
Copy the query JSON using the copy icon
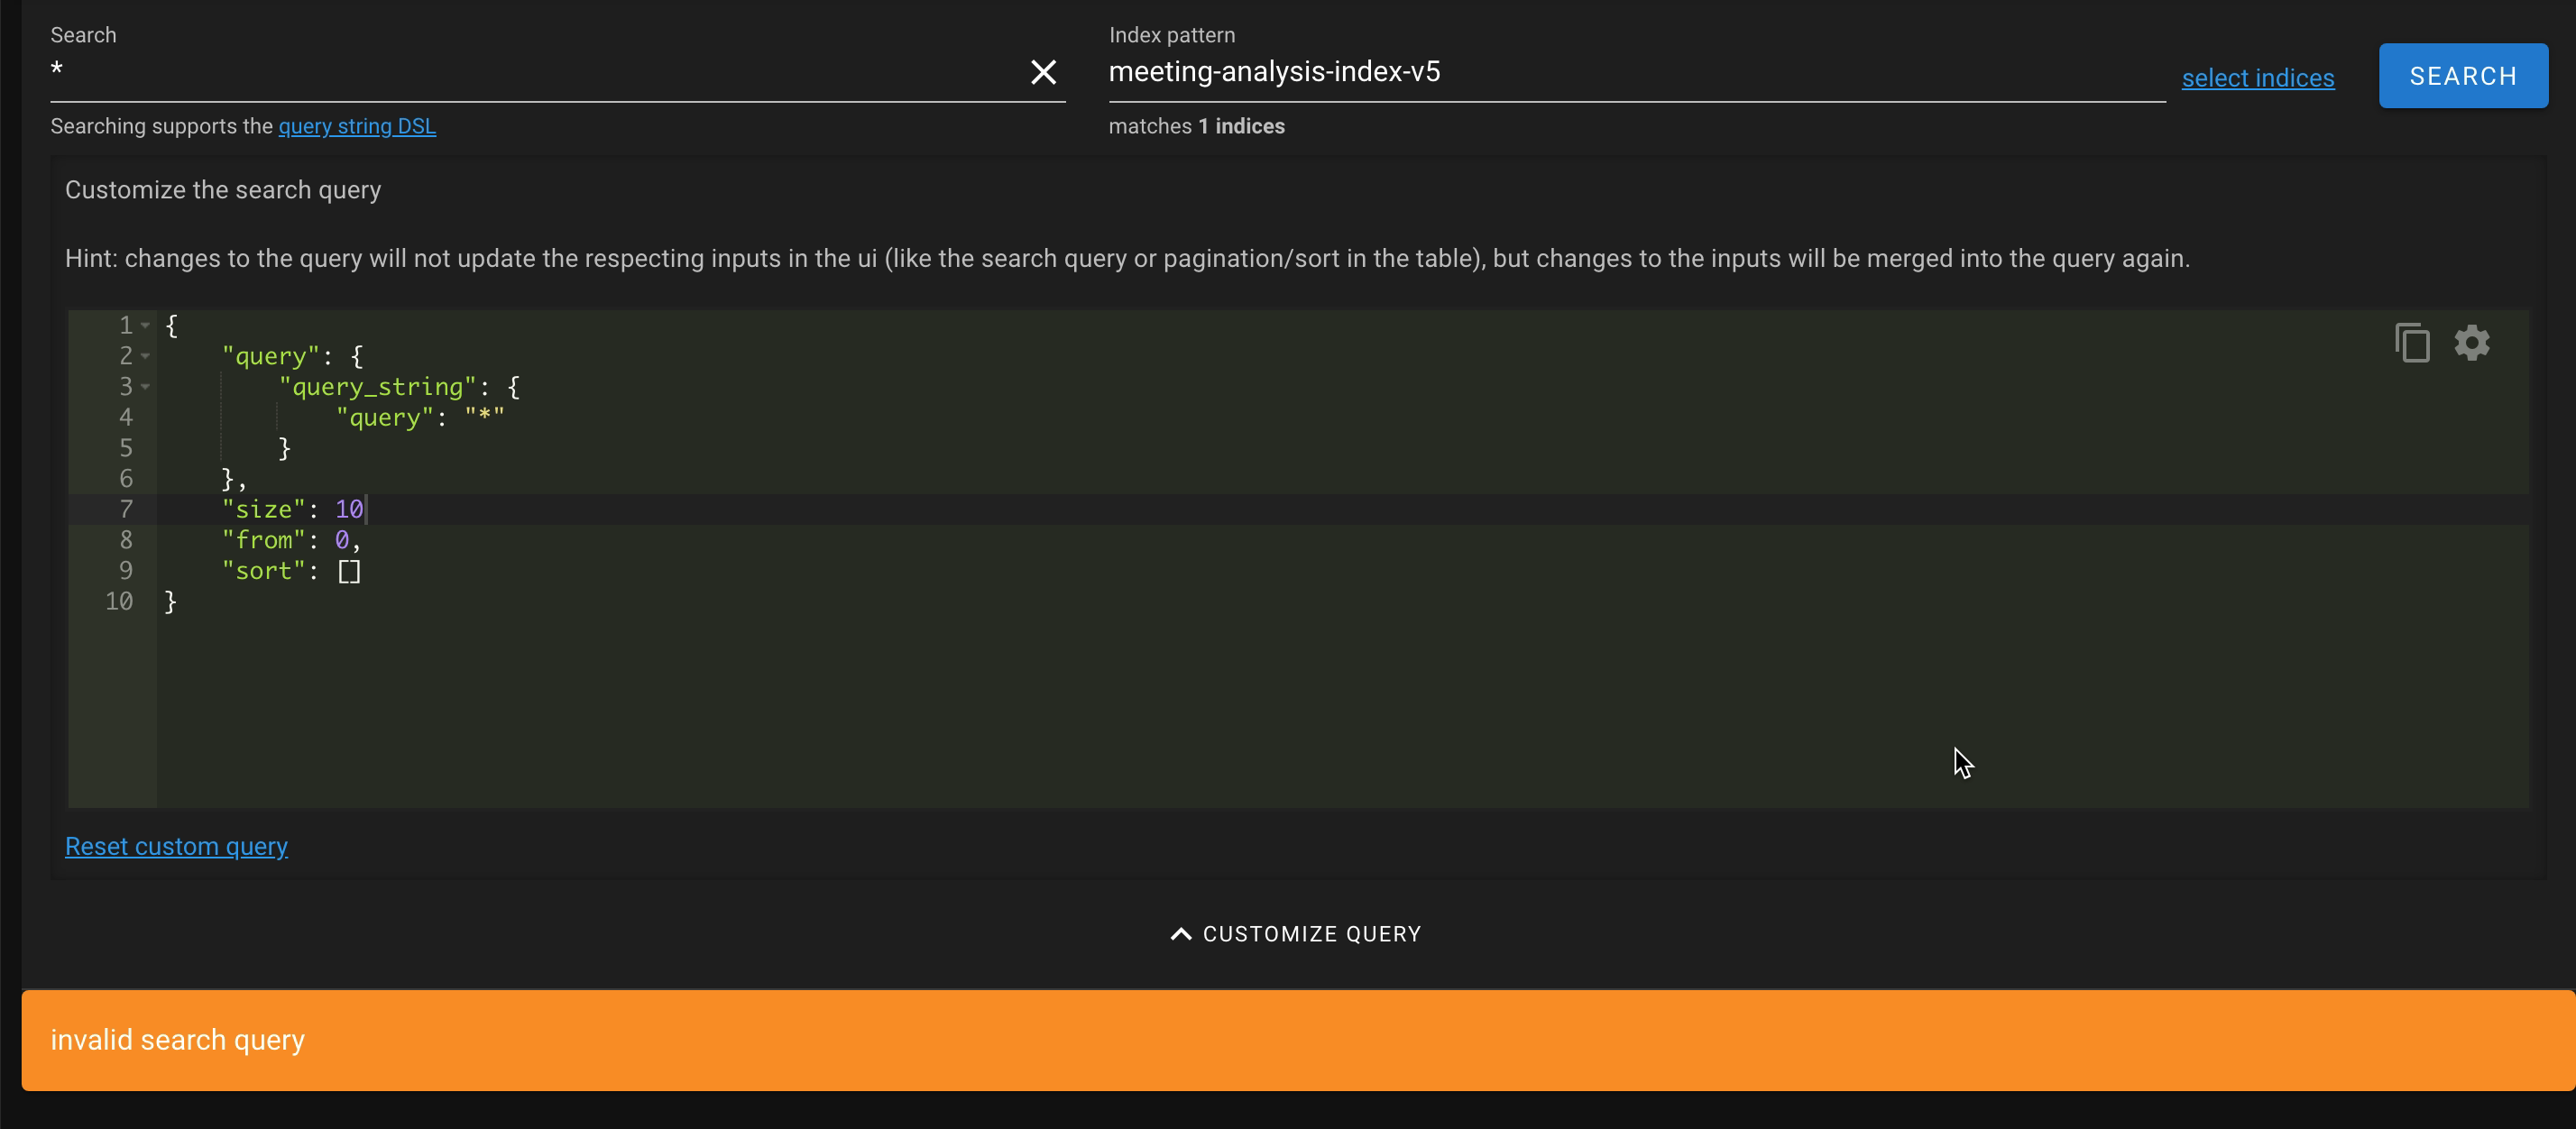(x=2413, y=343)
